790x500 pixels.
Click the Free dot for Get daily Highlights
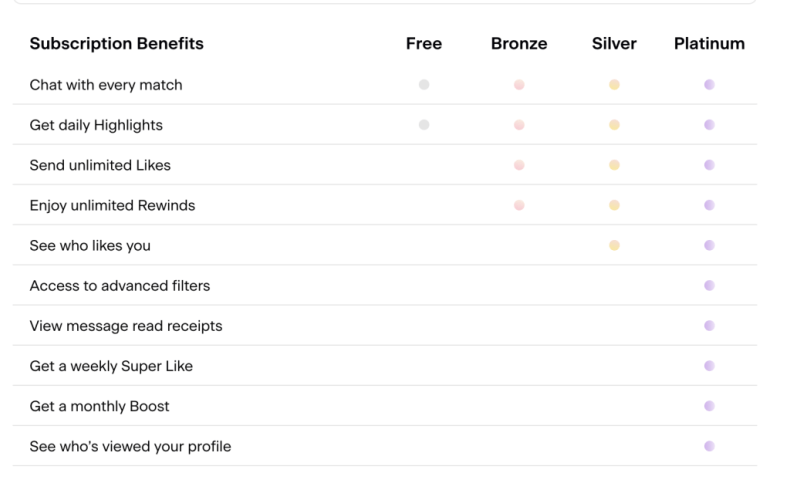point(424,125)
